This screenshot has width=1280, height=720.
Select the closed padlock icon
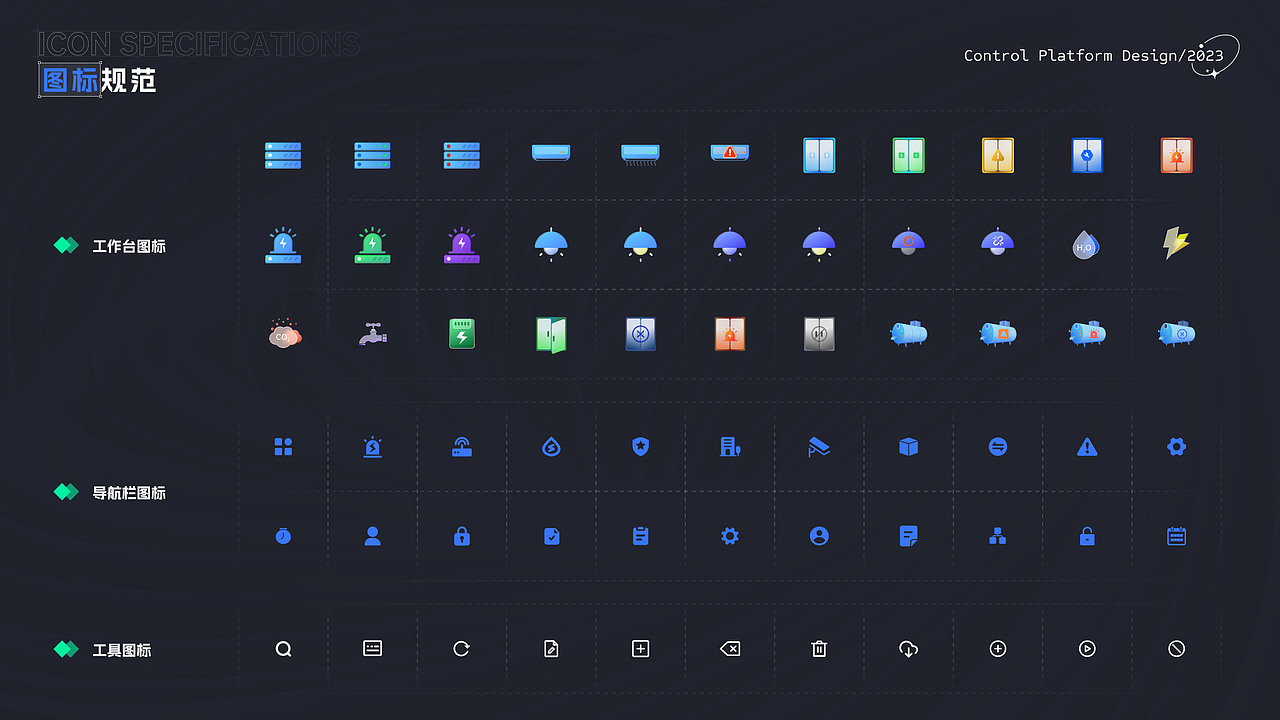click(461, 536)
